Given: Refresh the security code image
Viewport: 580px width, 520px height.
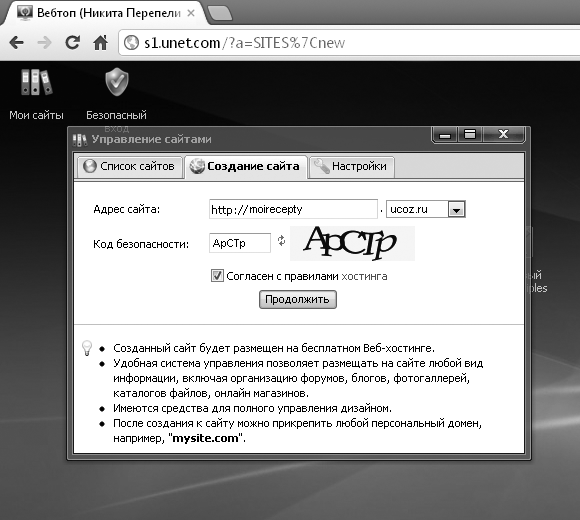Looking at the screenshot, I should pyautogui.click(x=281, y=241).
